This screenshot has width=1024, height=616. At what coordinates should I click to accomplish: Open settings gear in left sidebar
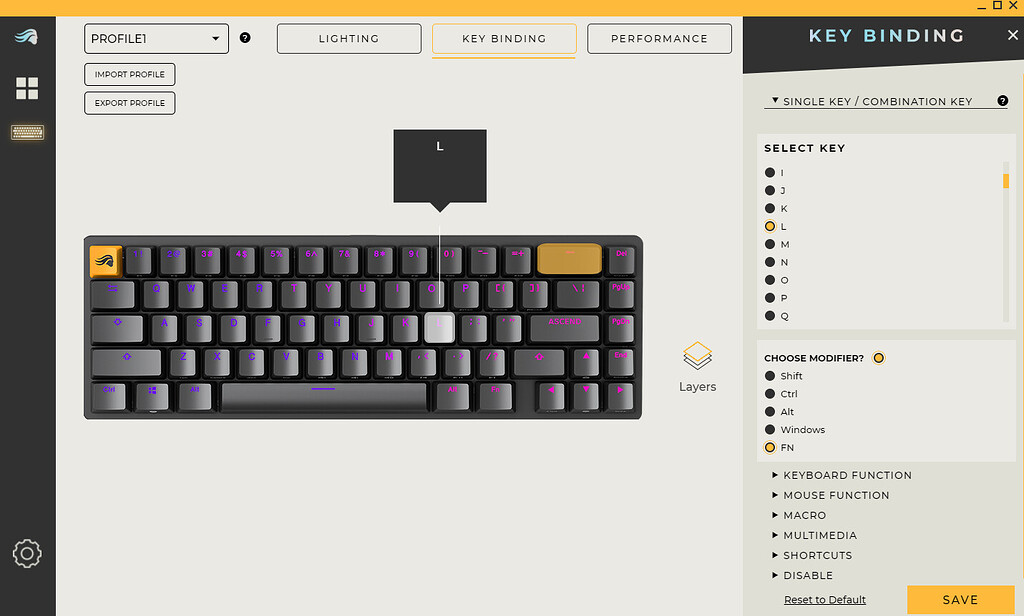[x=27, y=553]
